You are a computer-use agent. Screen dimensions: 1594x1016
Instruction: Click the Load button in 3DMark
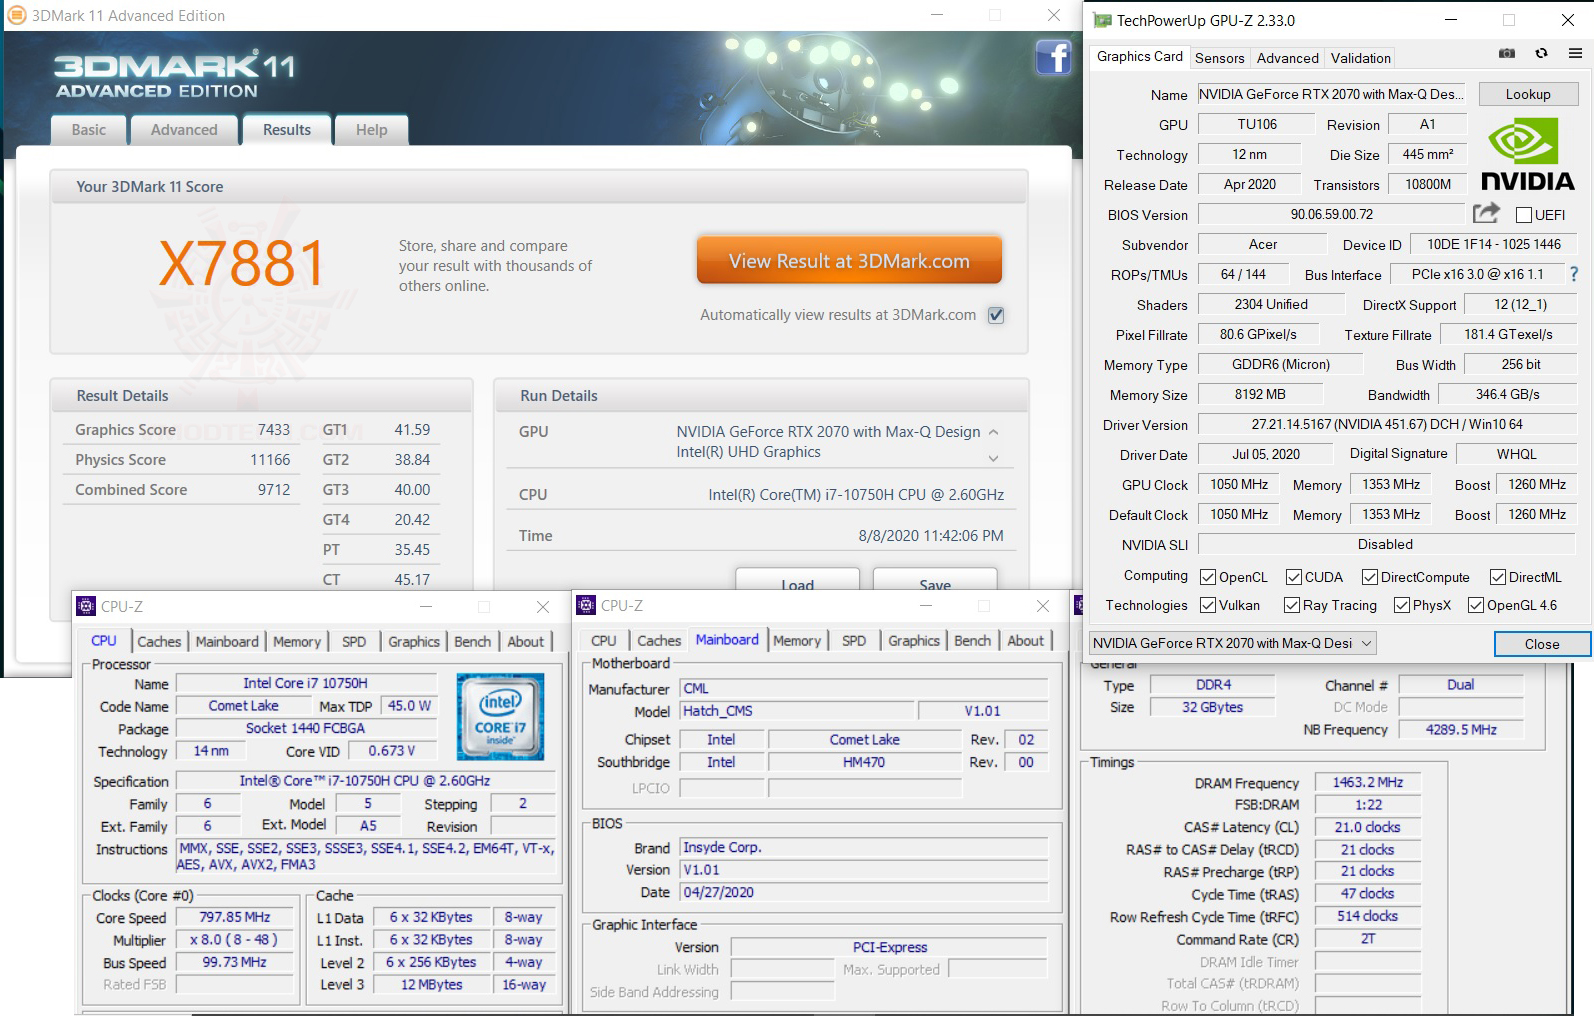797,582
